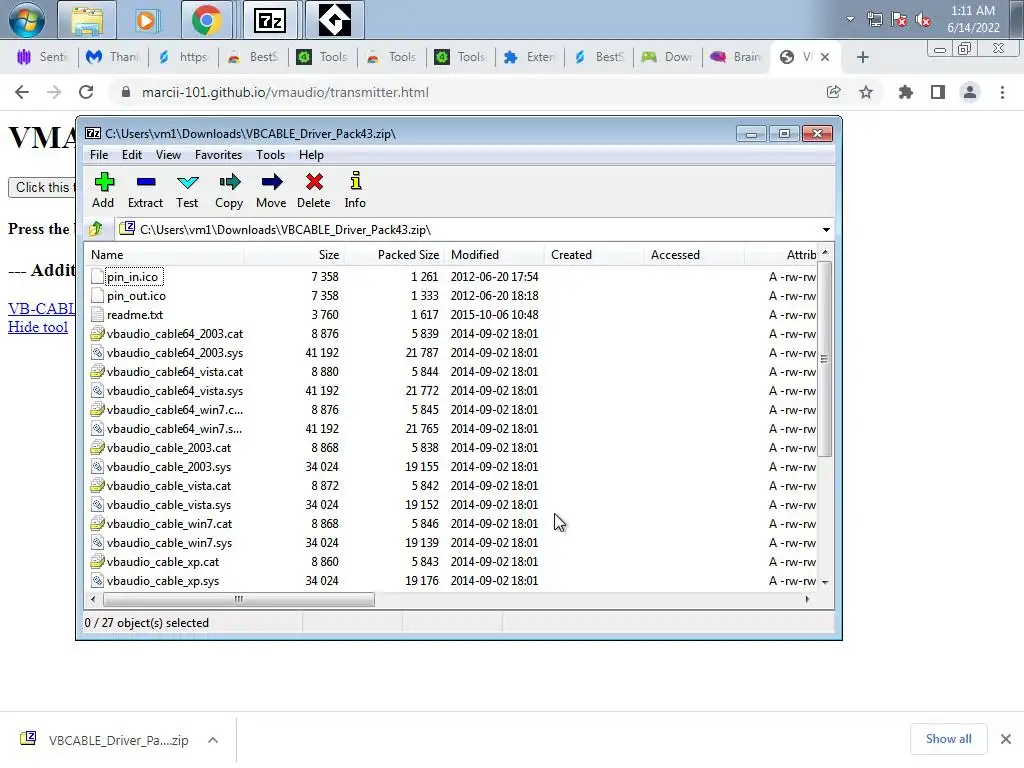Click the Move toolbar icon
Screen dimensions: 1024x768
(271, 189)
